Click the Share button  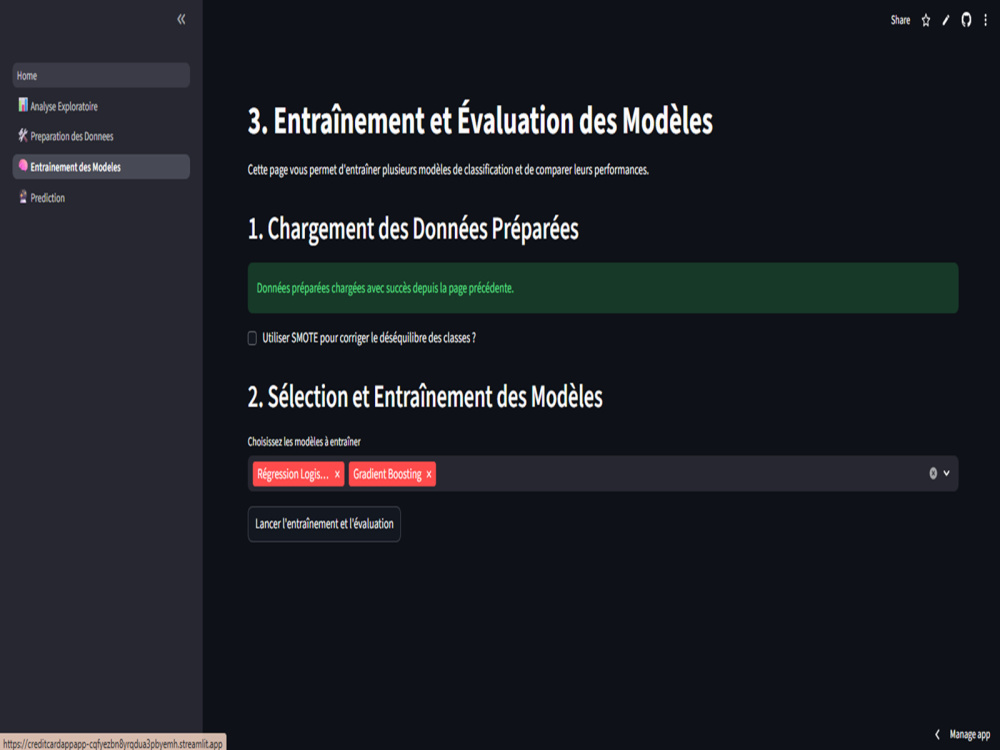coord(900,20)
